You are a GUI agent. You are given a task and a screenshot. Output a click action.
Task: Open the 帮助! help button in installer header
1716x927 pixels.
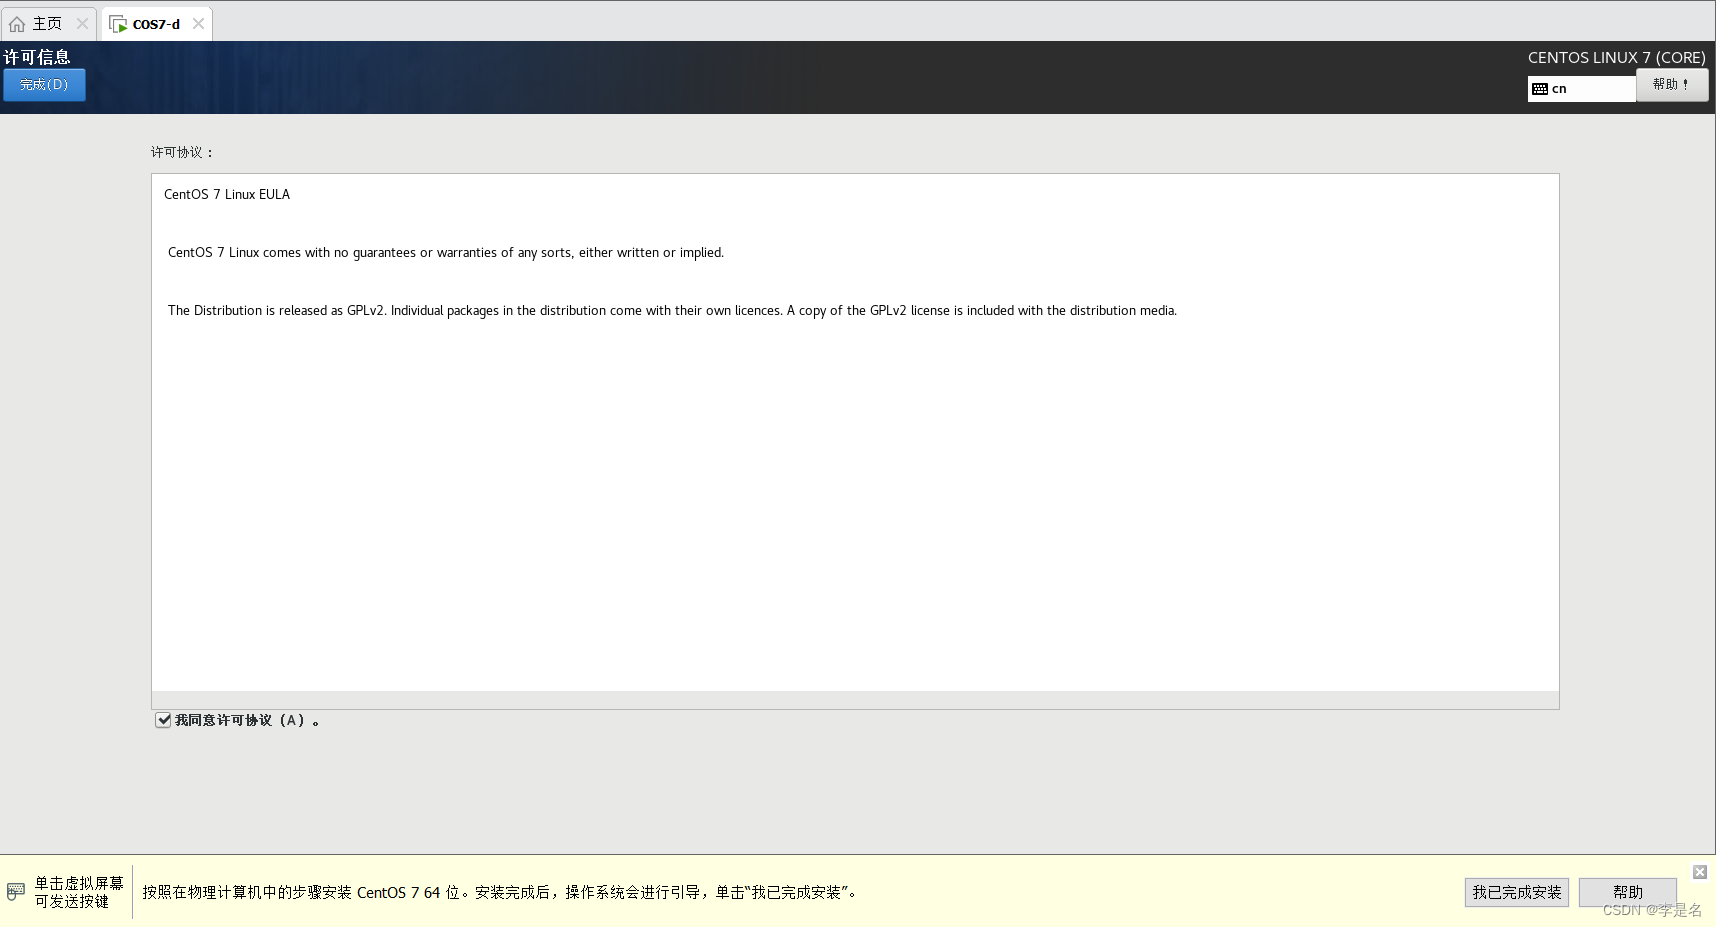(1672, 85)
